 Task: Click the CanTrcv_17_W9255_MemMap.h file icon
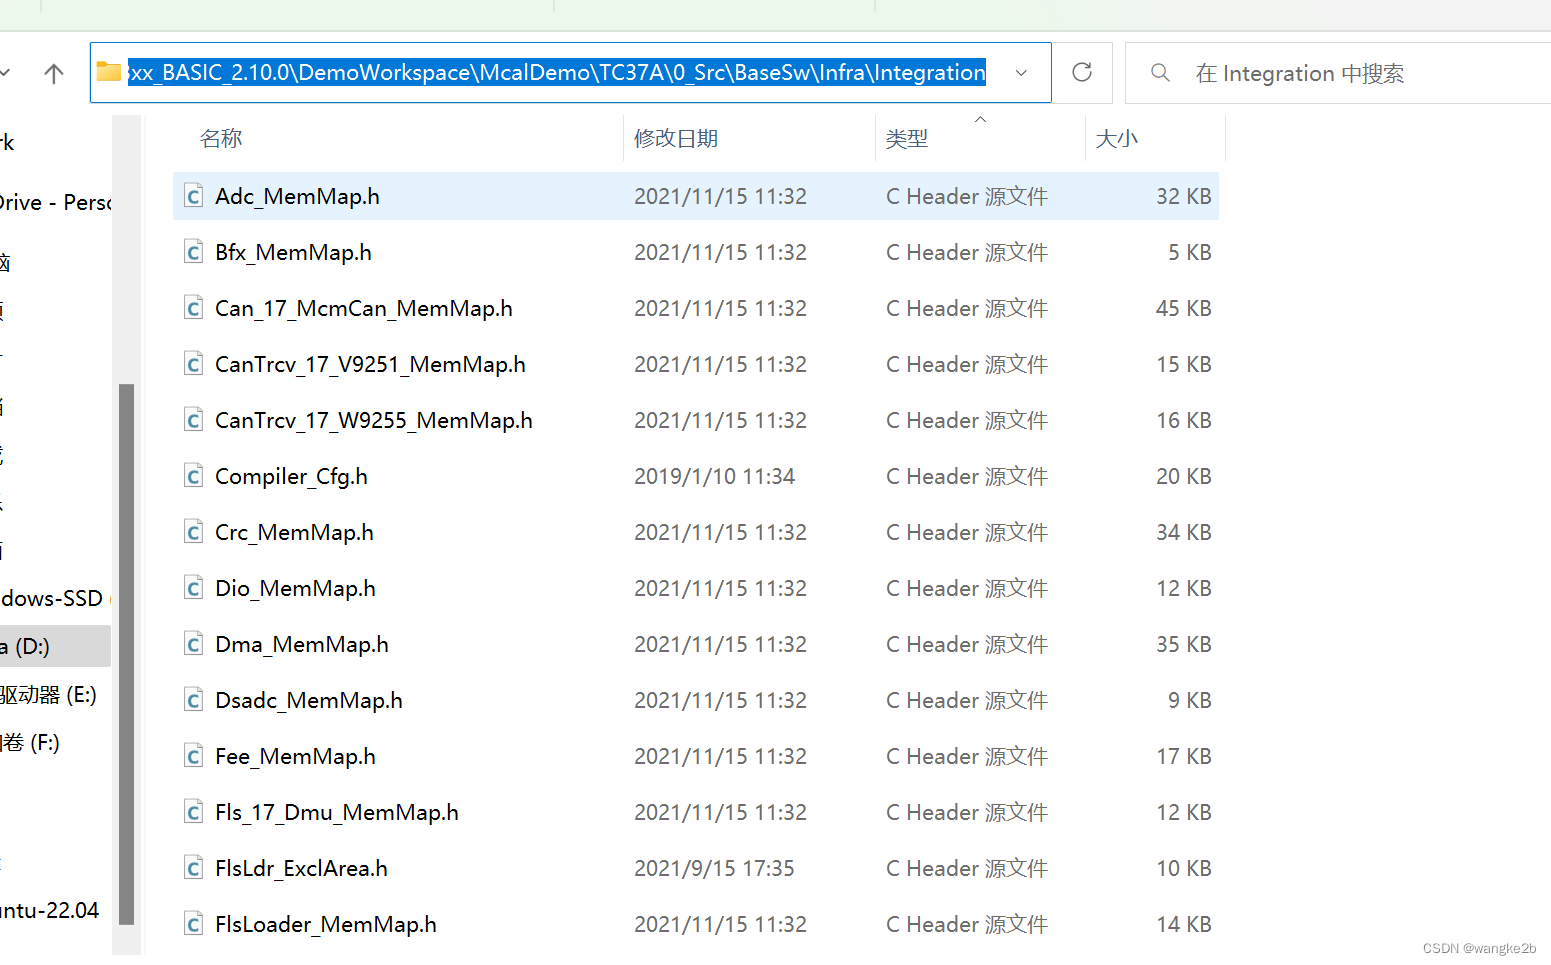pos(194,420)
